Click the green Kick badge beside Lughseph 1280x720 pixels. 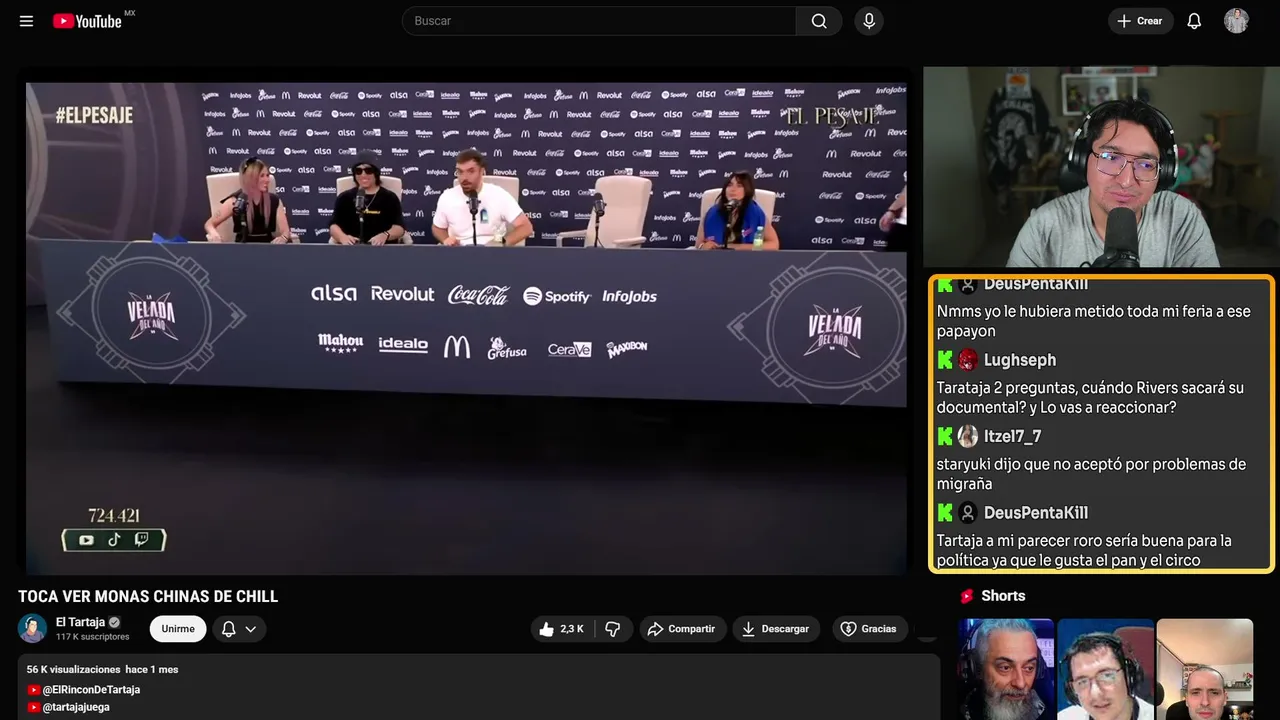945,360
